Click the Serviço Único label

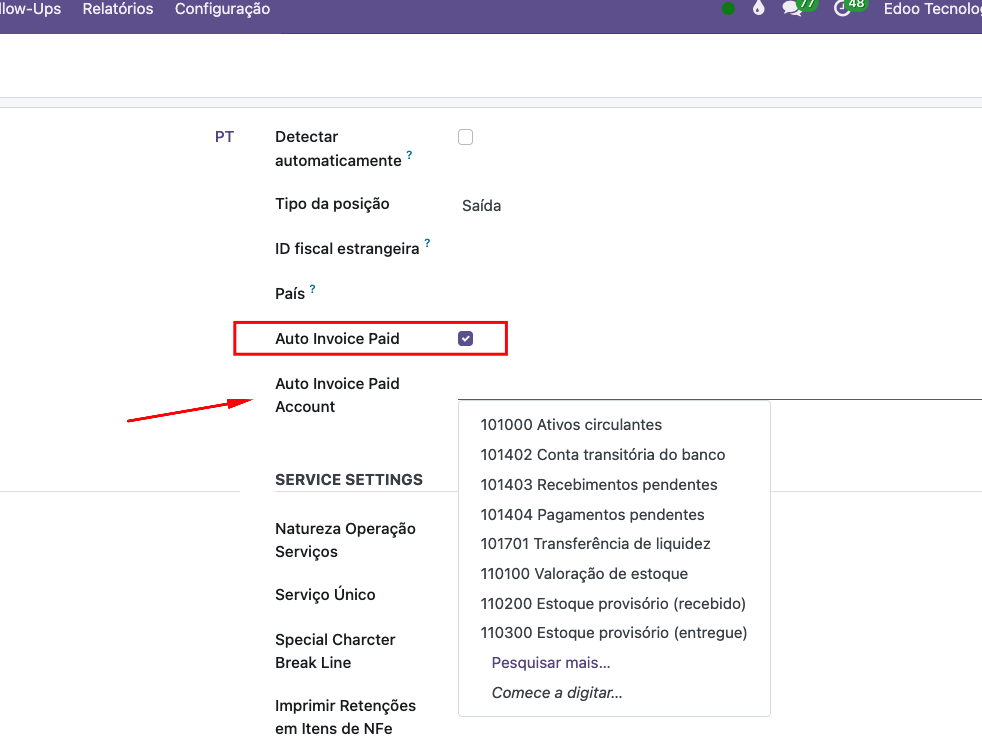pos(325,594)
